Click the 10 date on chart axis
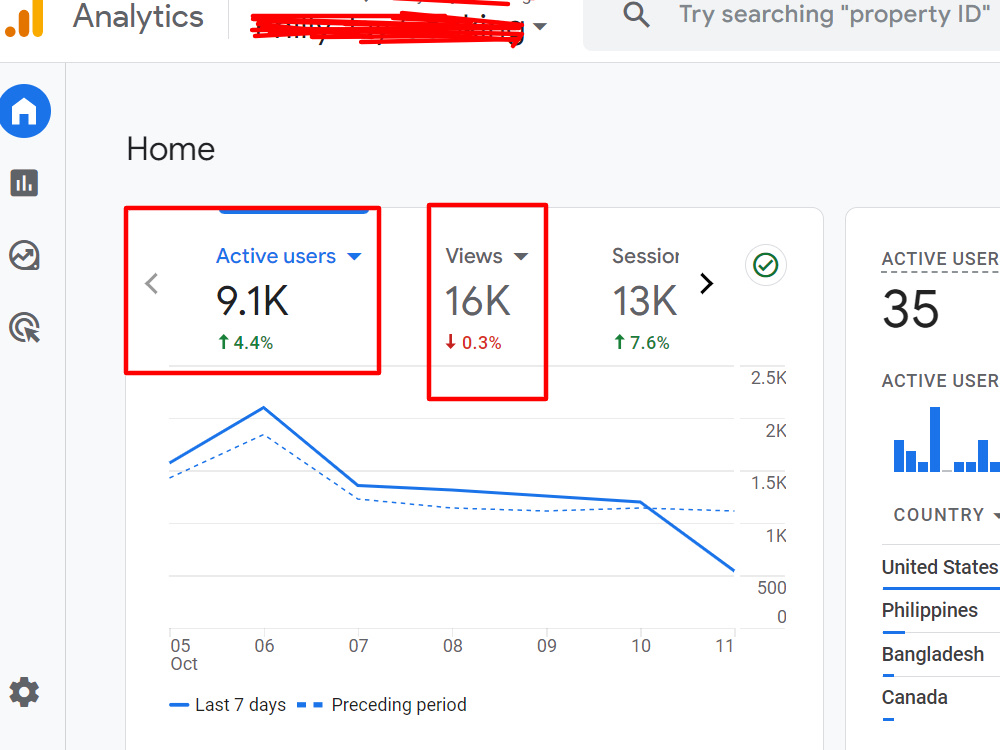The width and height of the screenshot is (1000, 750). click(x=641, y=646)
